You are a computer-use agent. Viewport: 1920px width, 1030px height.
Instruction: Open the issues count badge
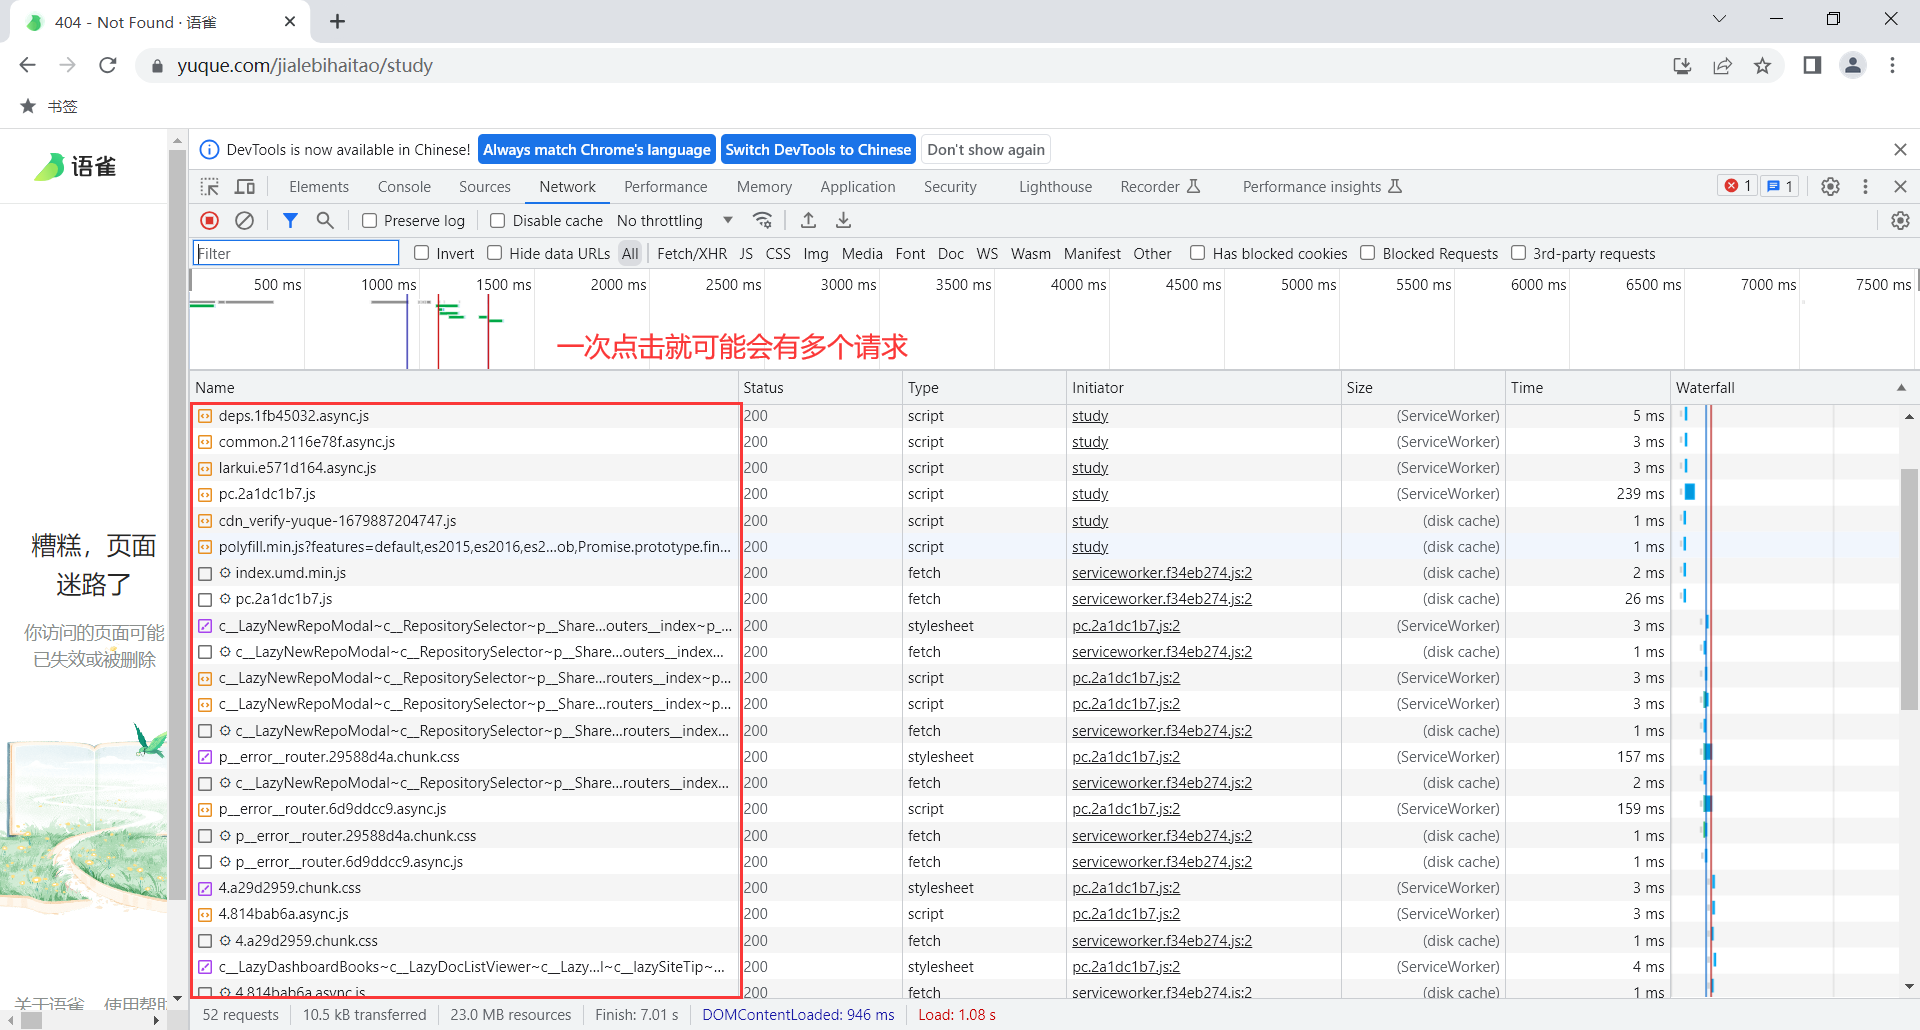[1779, 186]
